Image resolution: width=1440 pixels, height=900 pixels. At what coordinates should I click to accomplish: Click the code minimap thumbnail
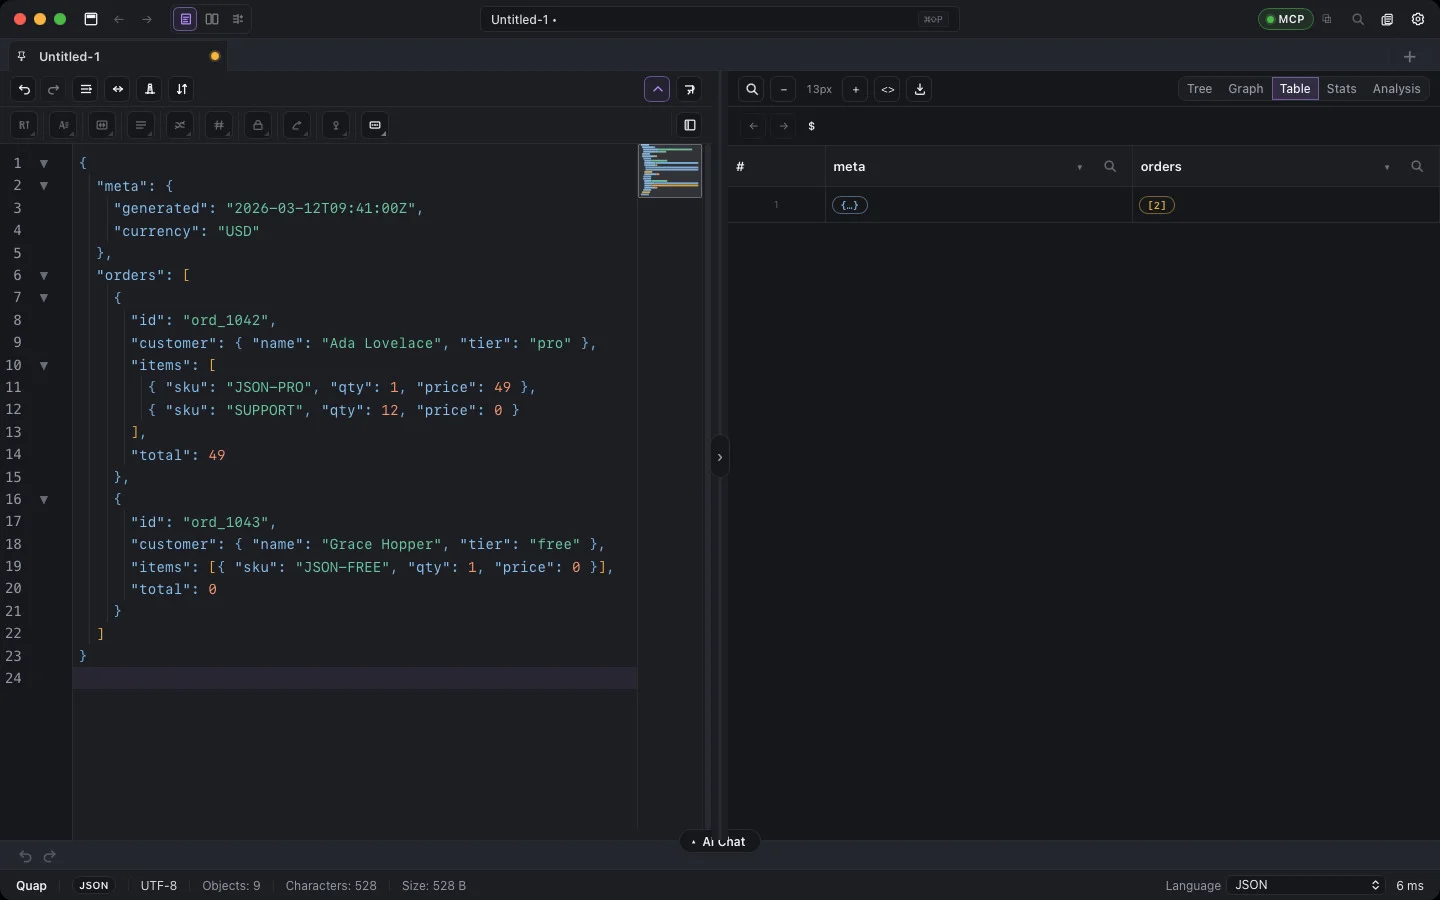pos(670,171)
